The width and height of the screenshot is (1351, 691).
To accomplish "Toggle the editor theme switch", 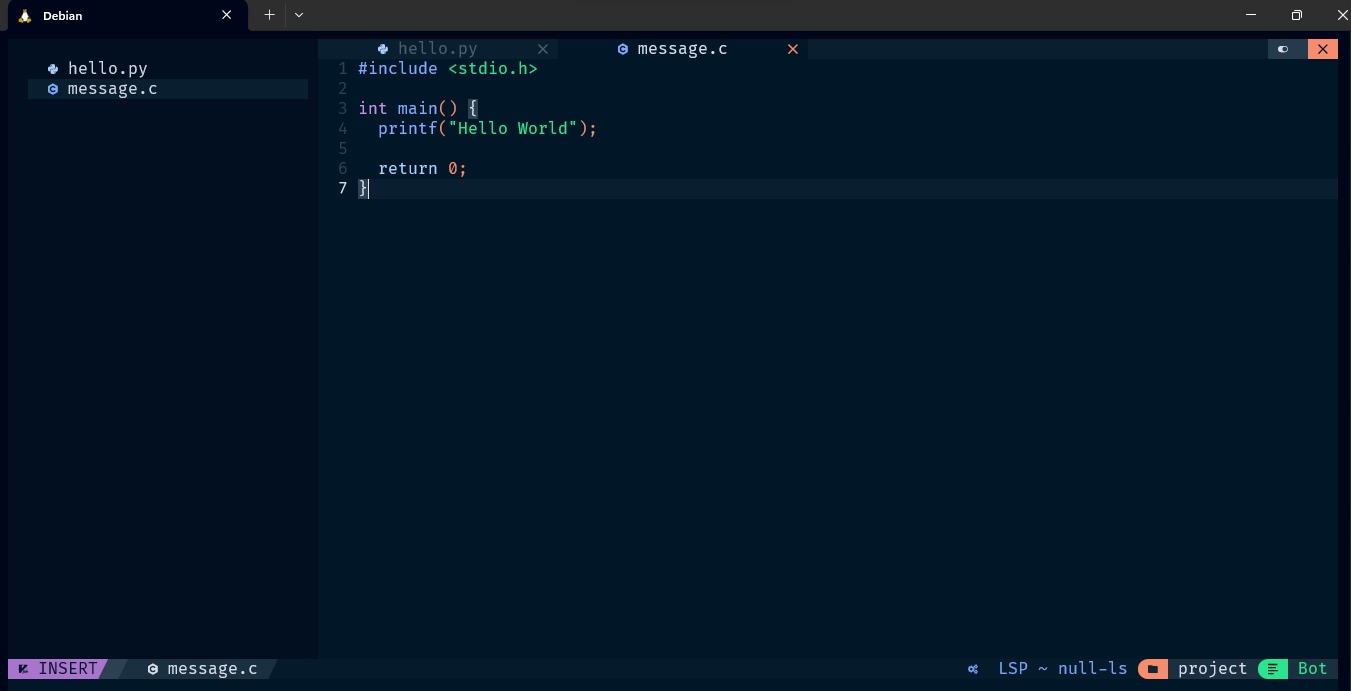I will pyautogui.click(x=1283, y=49).
